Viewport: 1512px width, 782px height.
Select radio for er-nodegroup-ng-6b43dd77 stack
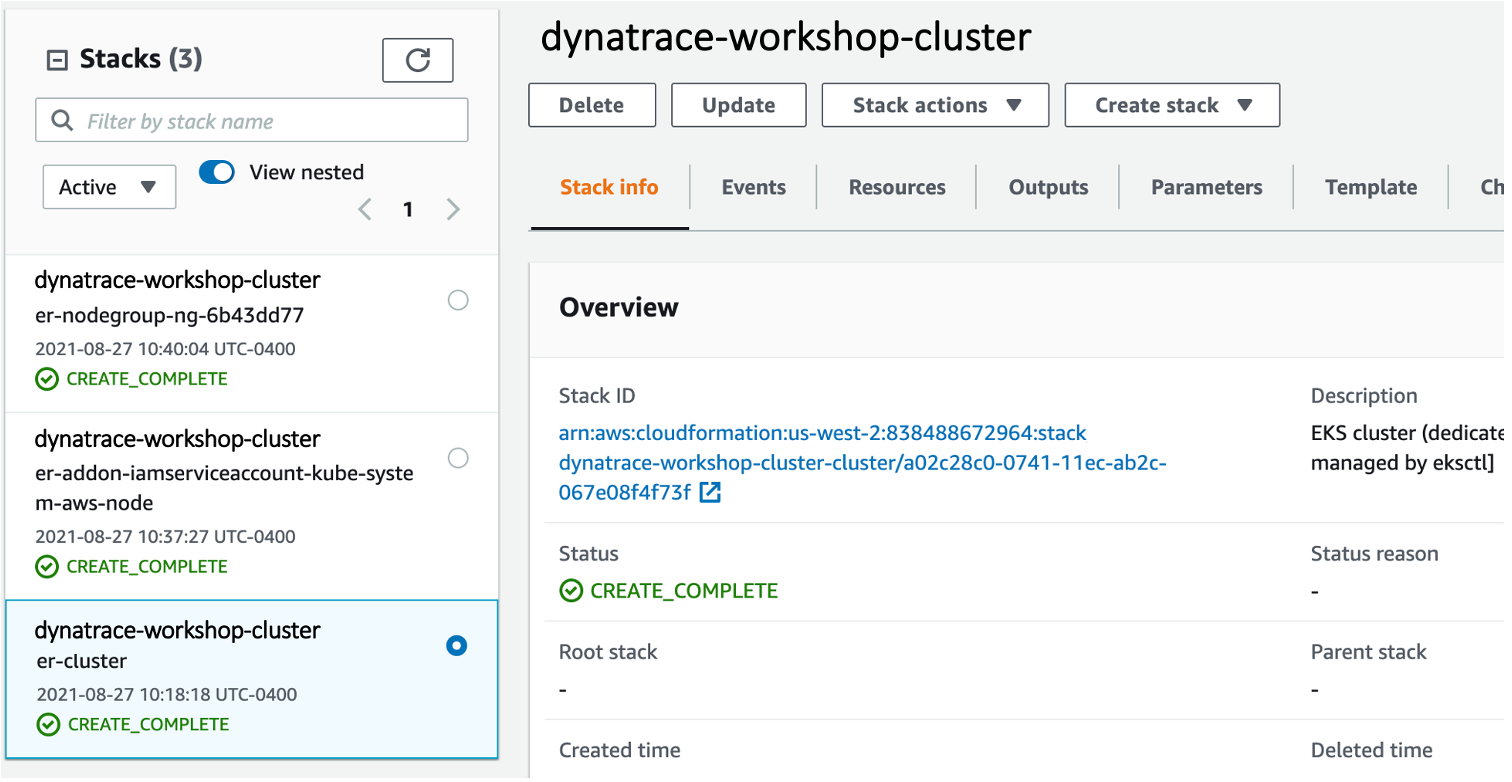(458, 300)
